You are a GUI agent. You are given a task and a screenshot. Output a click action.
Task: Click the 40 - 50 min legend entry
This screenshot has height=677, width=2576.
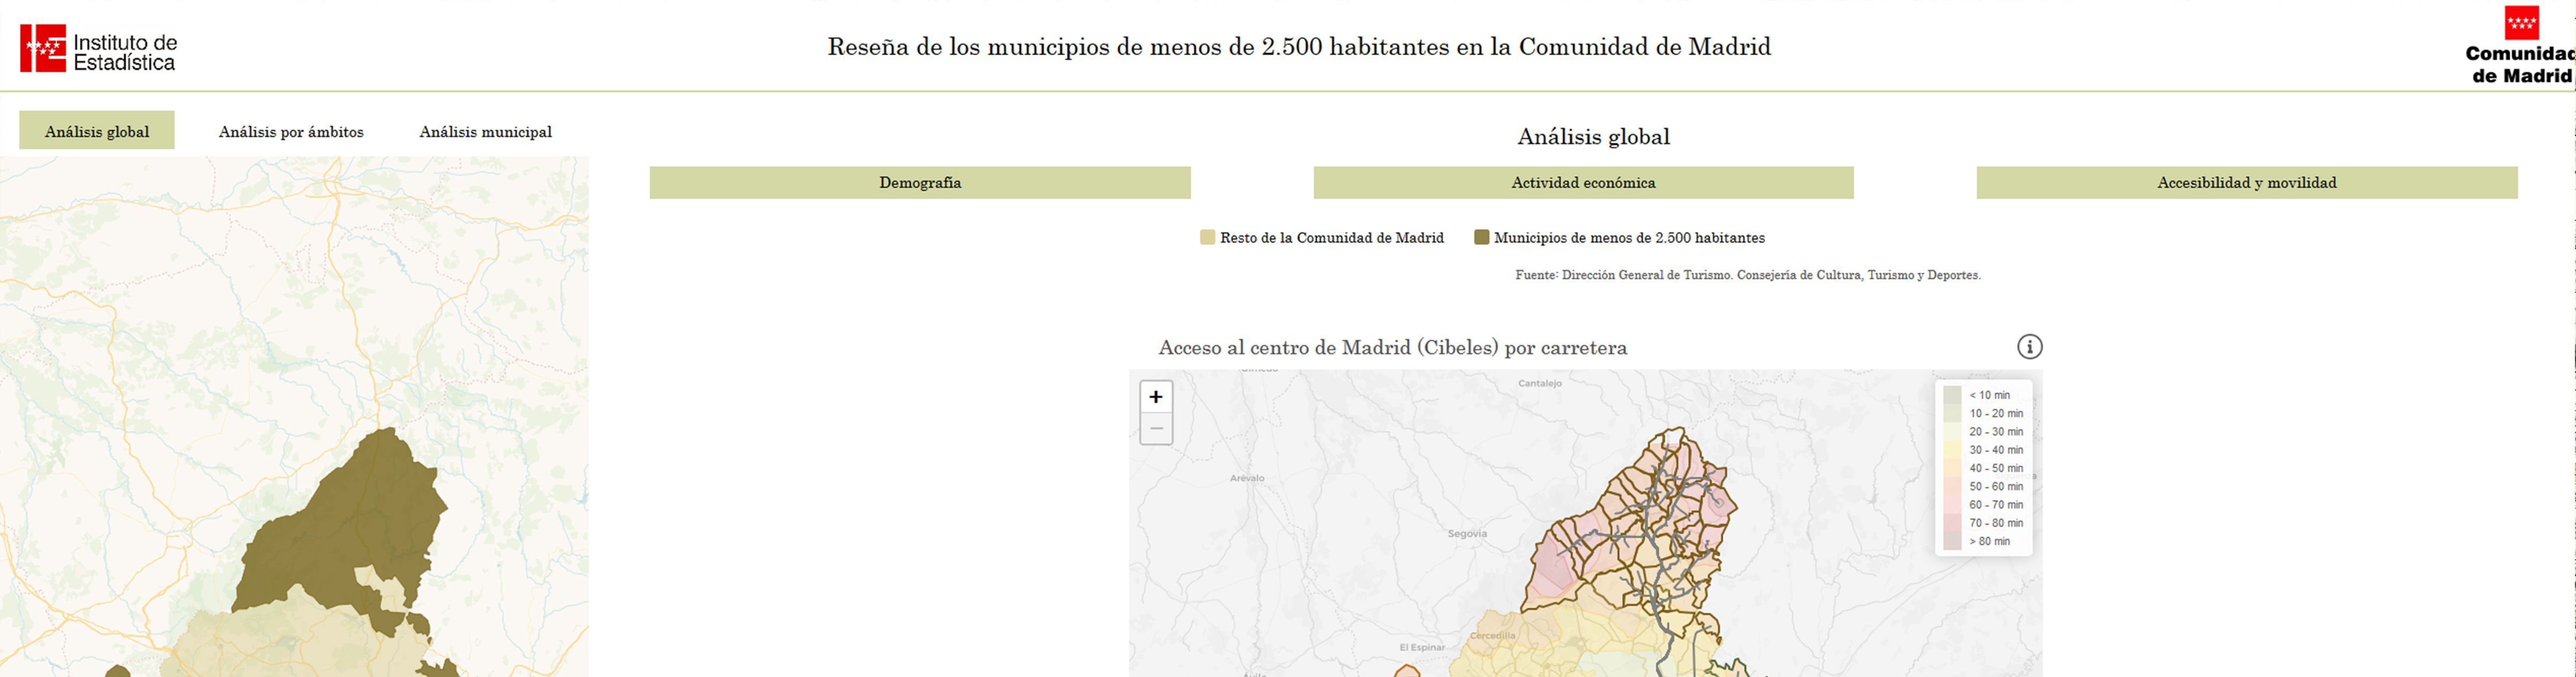click(1983, 468)
